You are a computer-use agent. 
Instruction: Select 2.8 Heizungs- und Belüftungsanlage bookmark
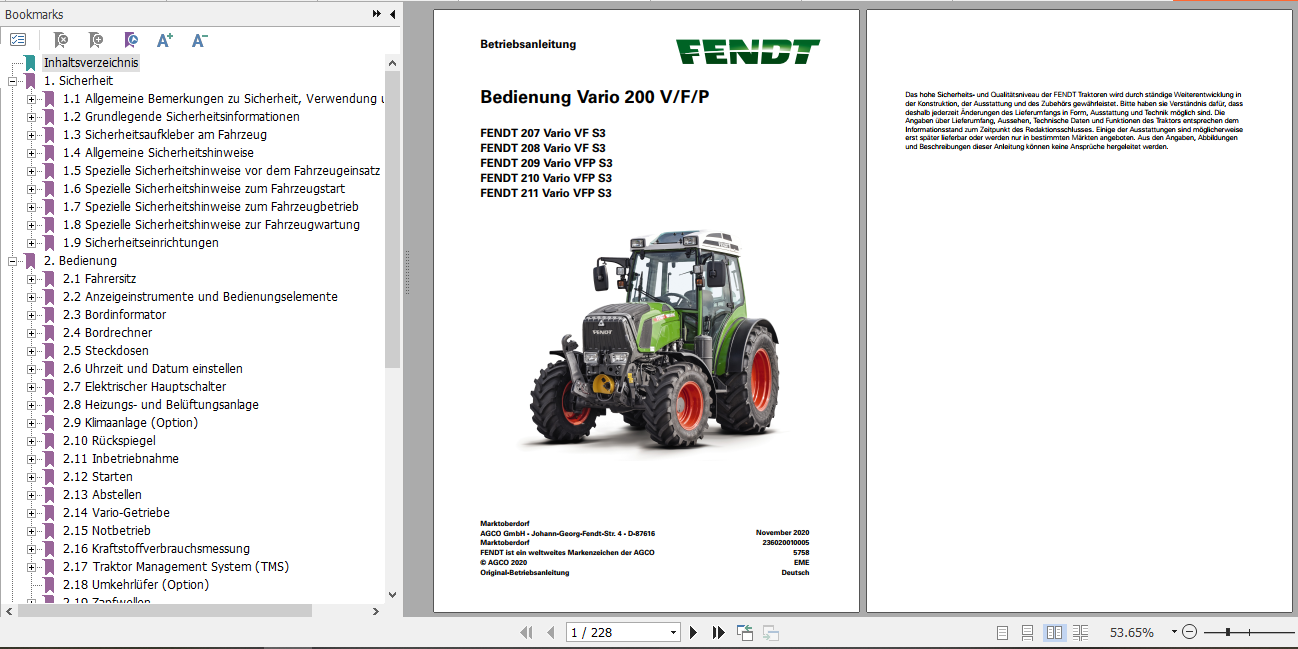click(160, 405)
